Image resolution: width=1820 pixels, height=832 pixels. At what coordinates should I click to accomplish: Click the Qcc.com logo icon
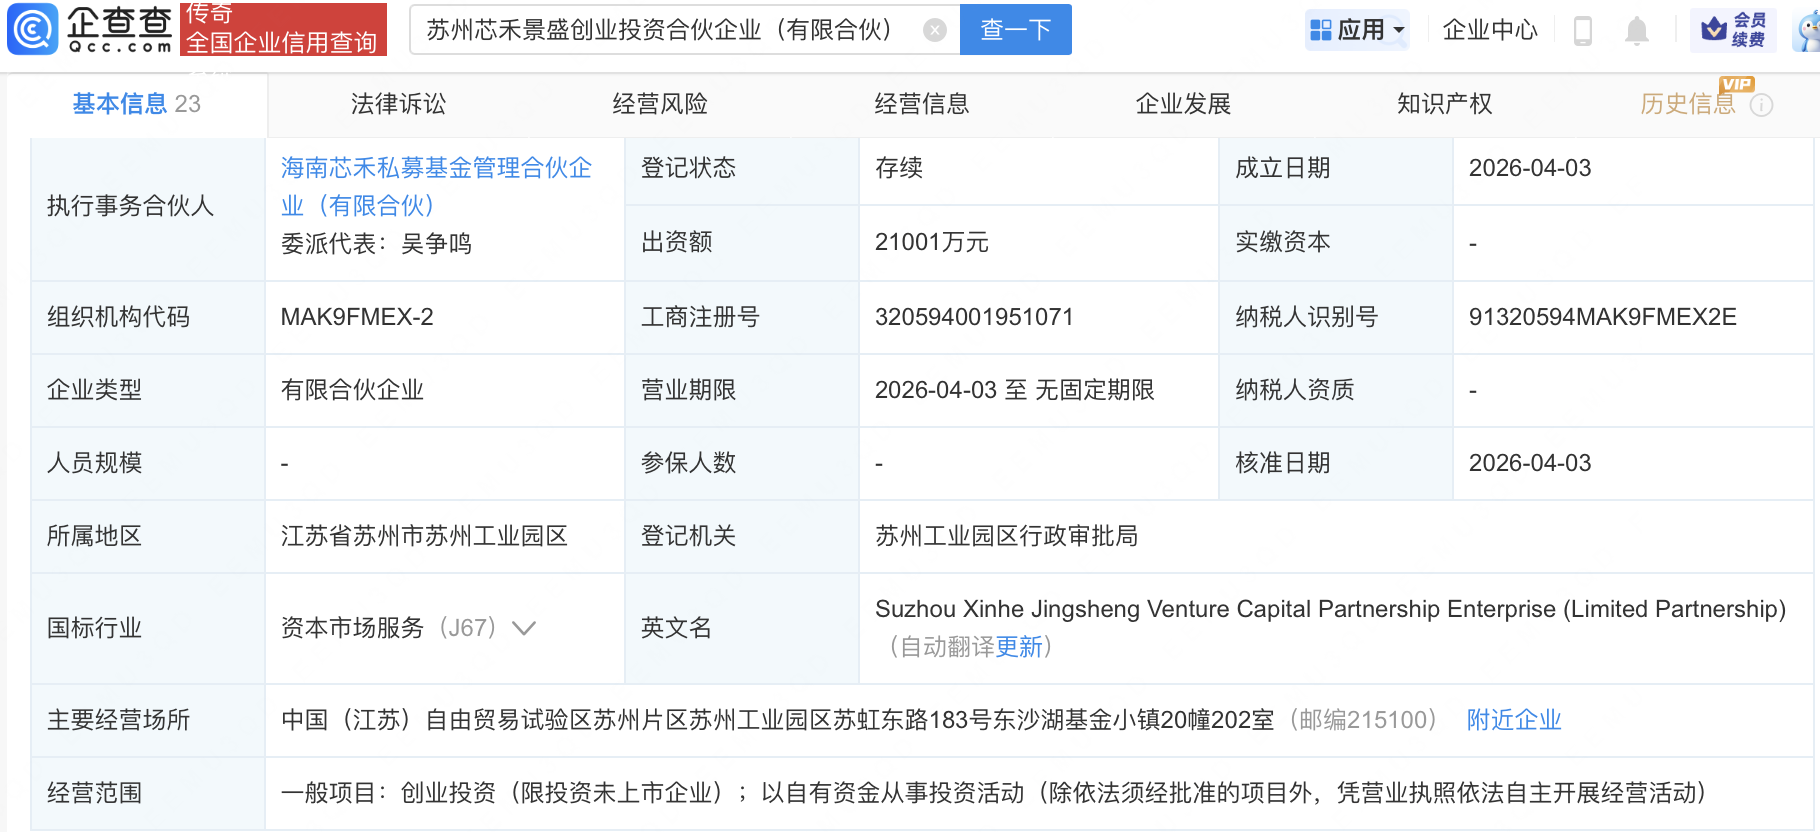pyautogui.click(x=33, y=29)
